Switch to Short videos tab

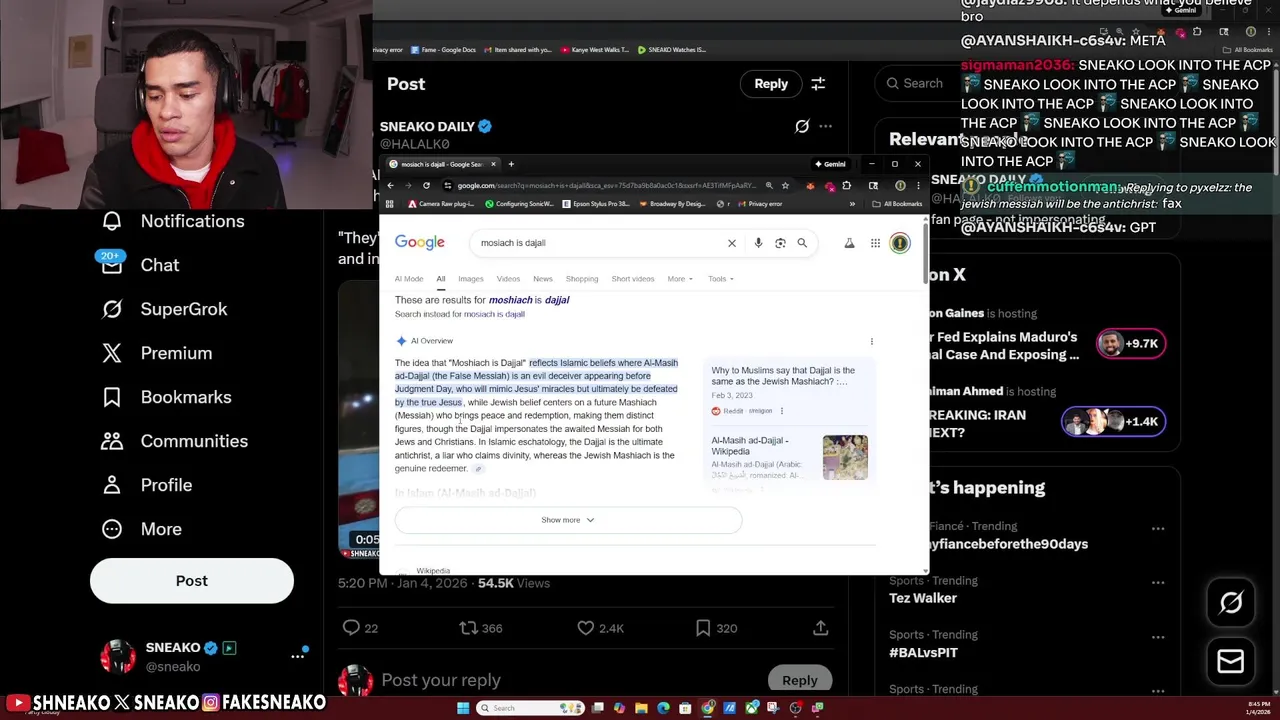633,279
